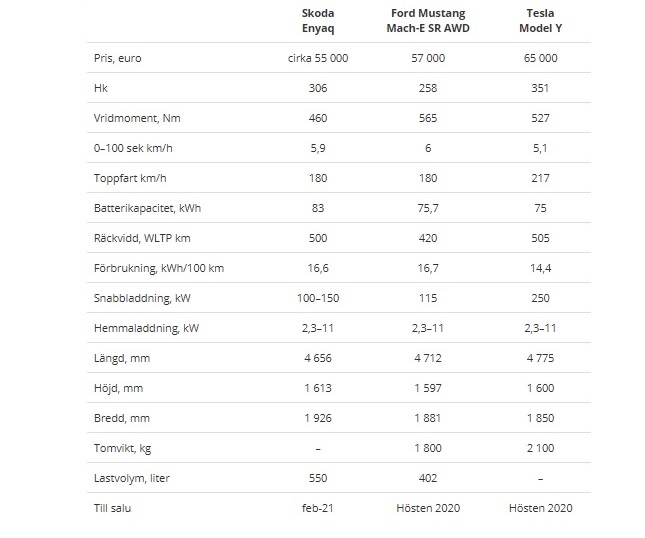Select the Längd, mm row label

[122, 358]
